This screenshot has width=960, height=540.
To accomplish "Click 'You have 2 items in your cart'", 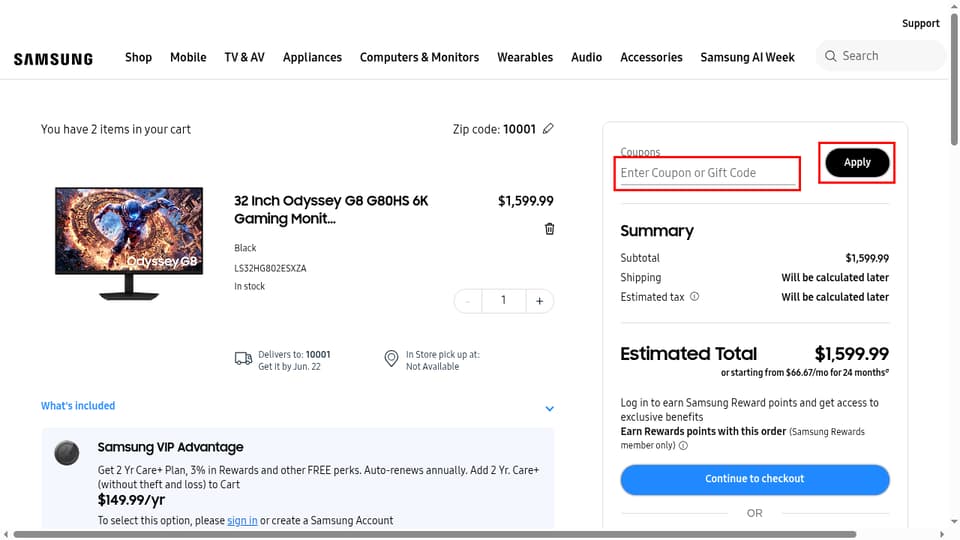I will pos(116,129).
